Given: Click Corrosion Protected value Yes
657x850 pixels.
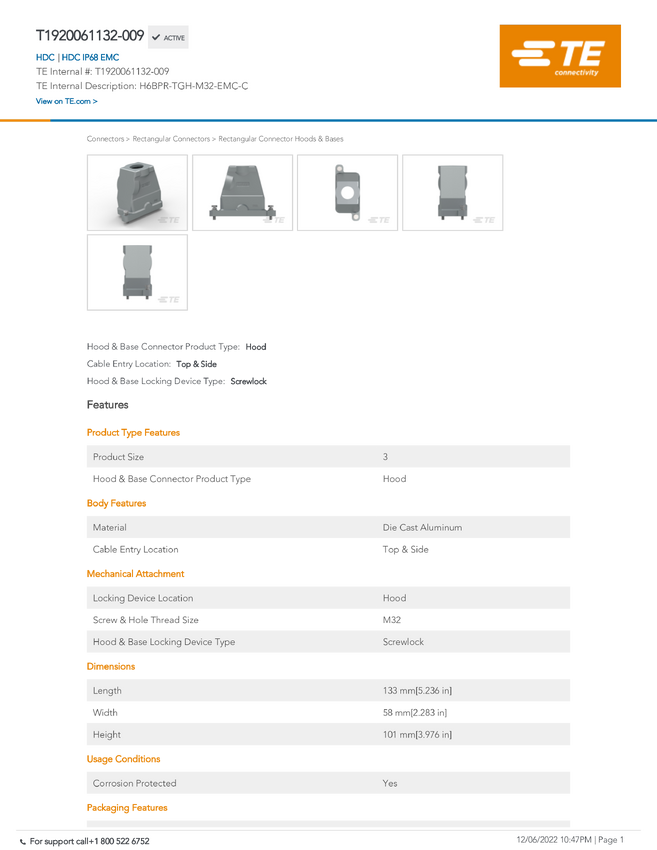Looking at the screenshot, I should click(390, 783).
